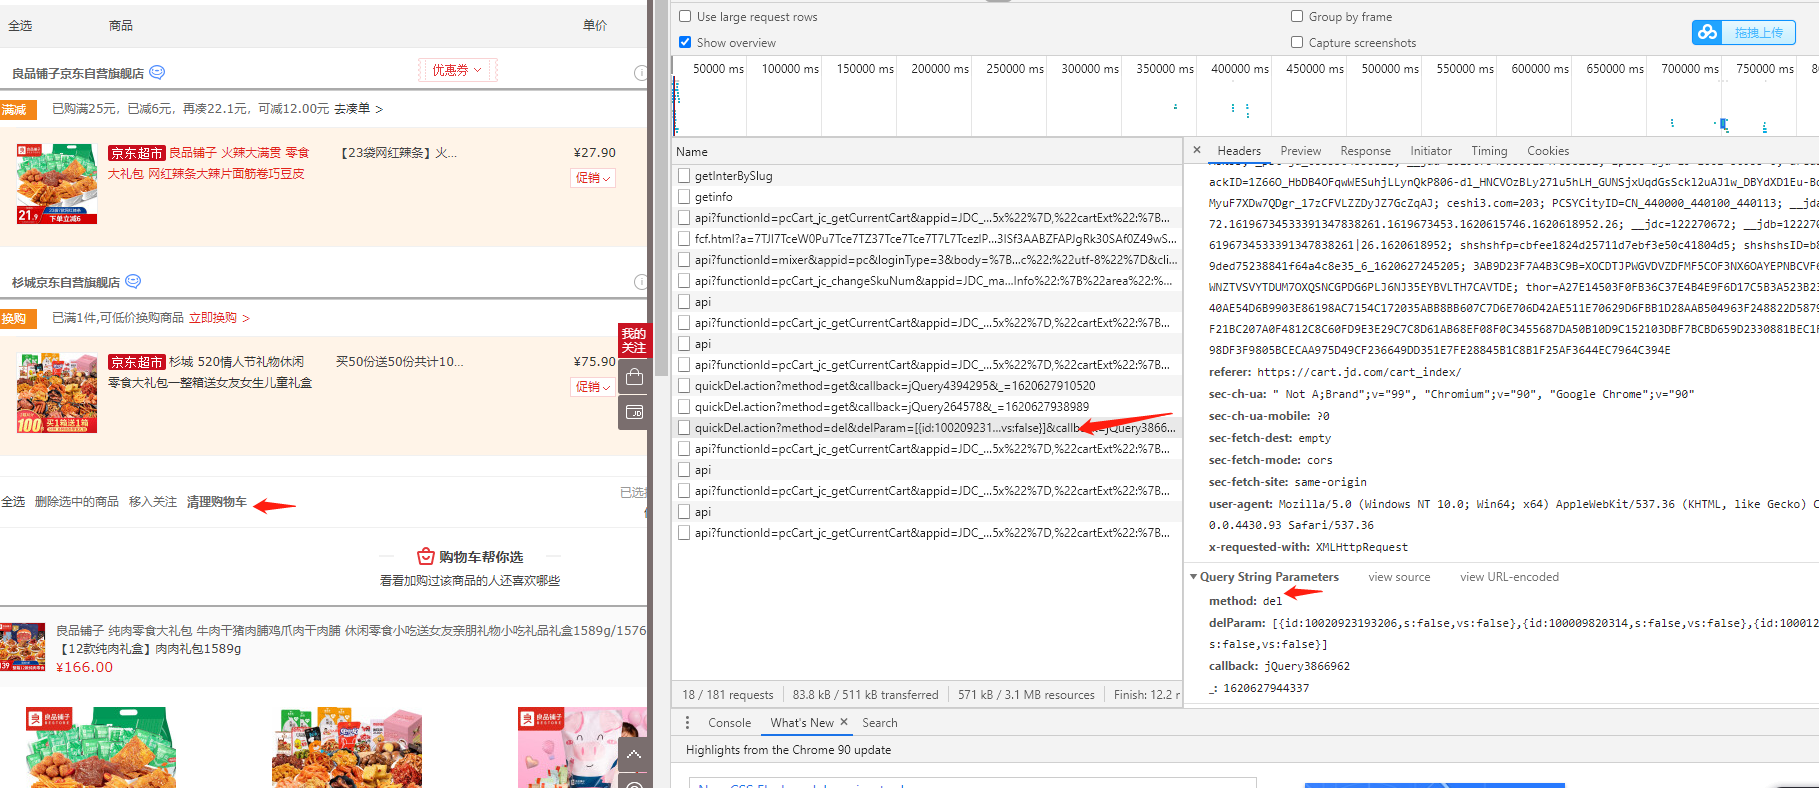Open 促销 dropdown under ¥27.90
The width and height of the screenshot is (1819, 788).
(593, 178)
